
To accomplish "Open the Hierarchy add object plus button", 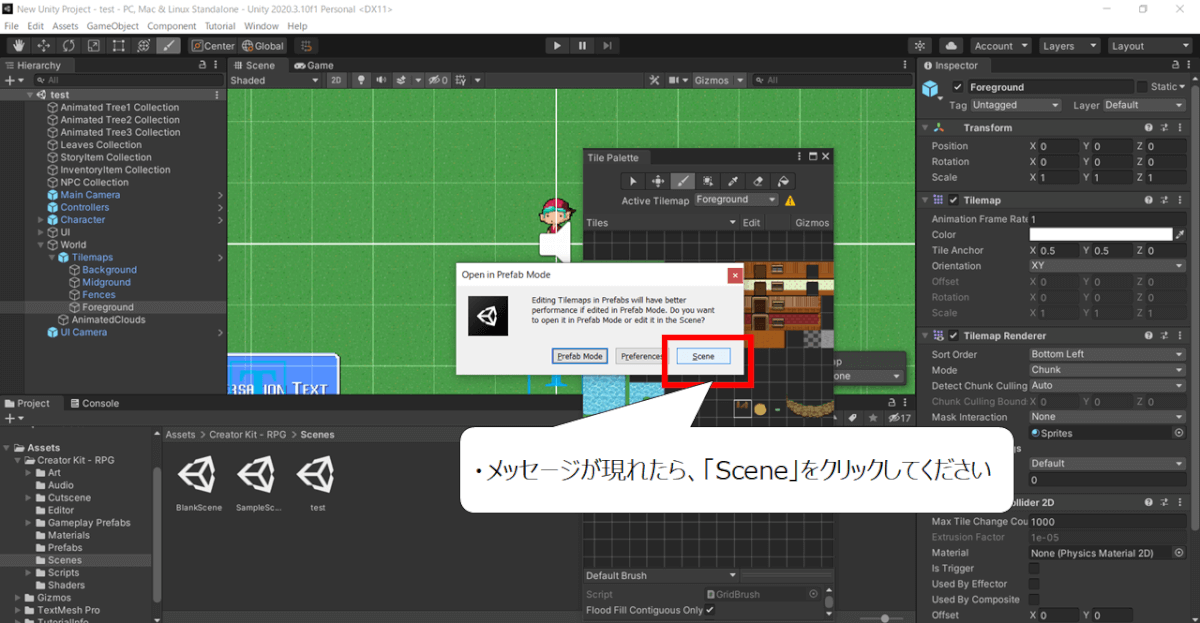I will [x=12, y=80].
